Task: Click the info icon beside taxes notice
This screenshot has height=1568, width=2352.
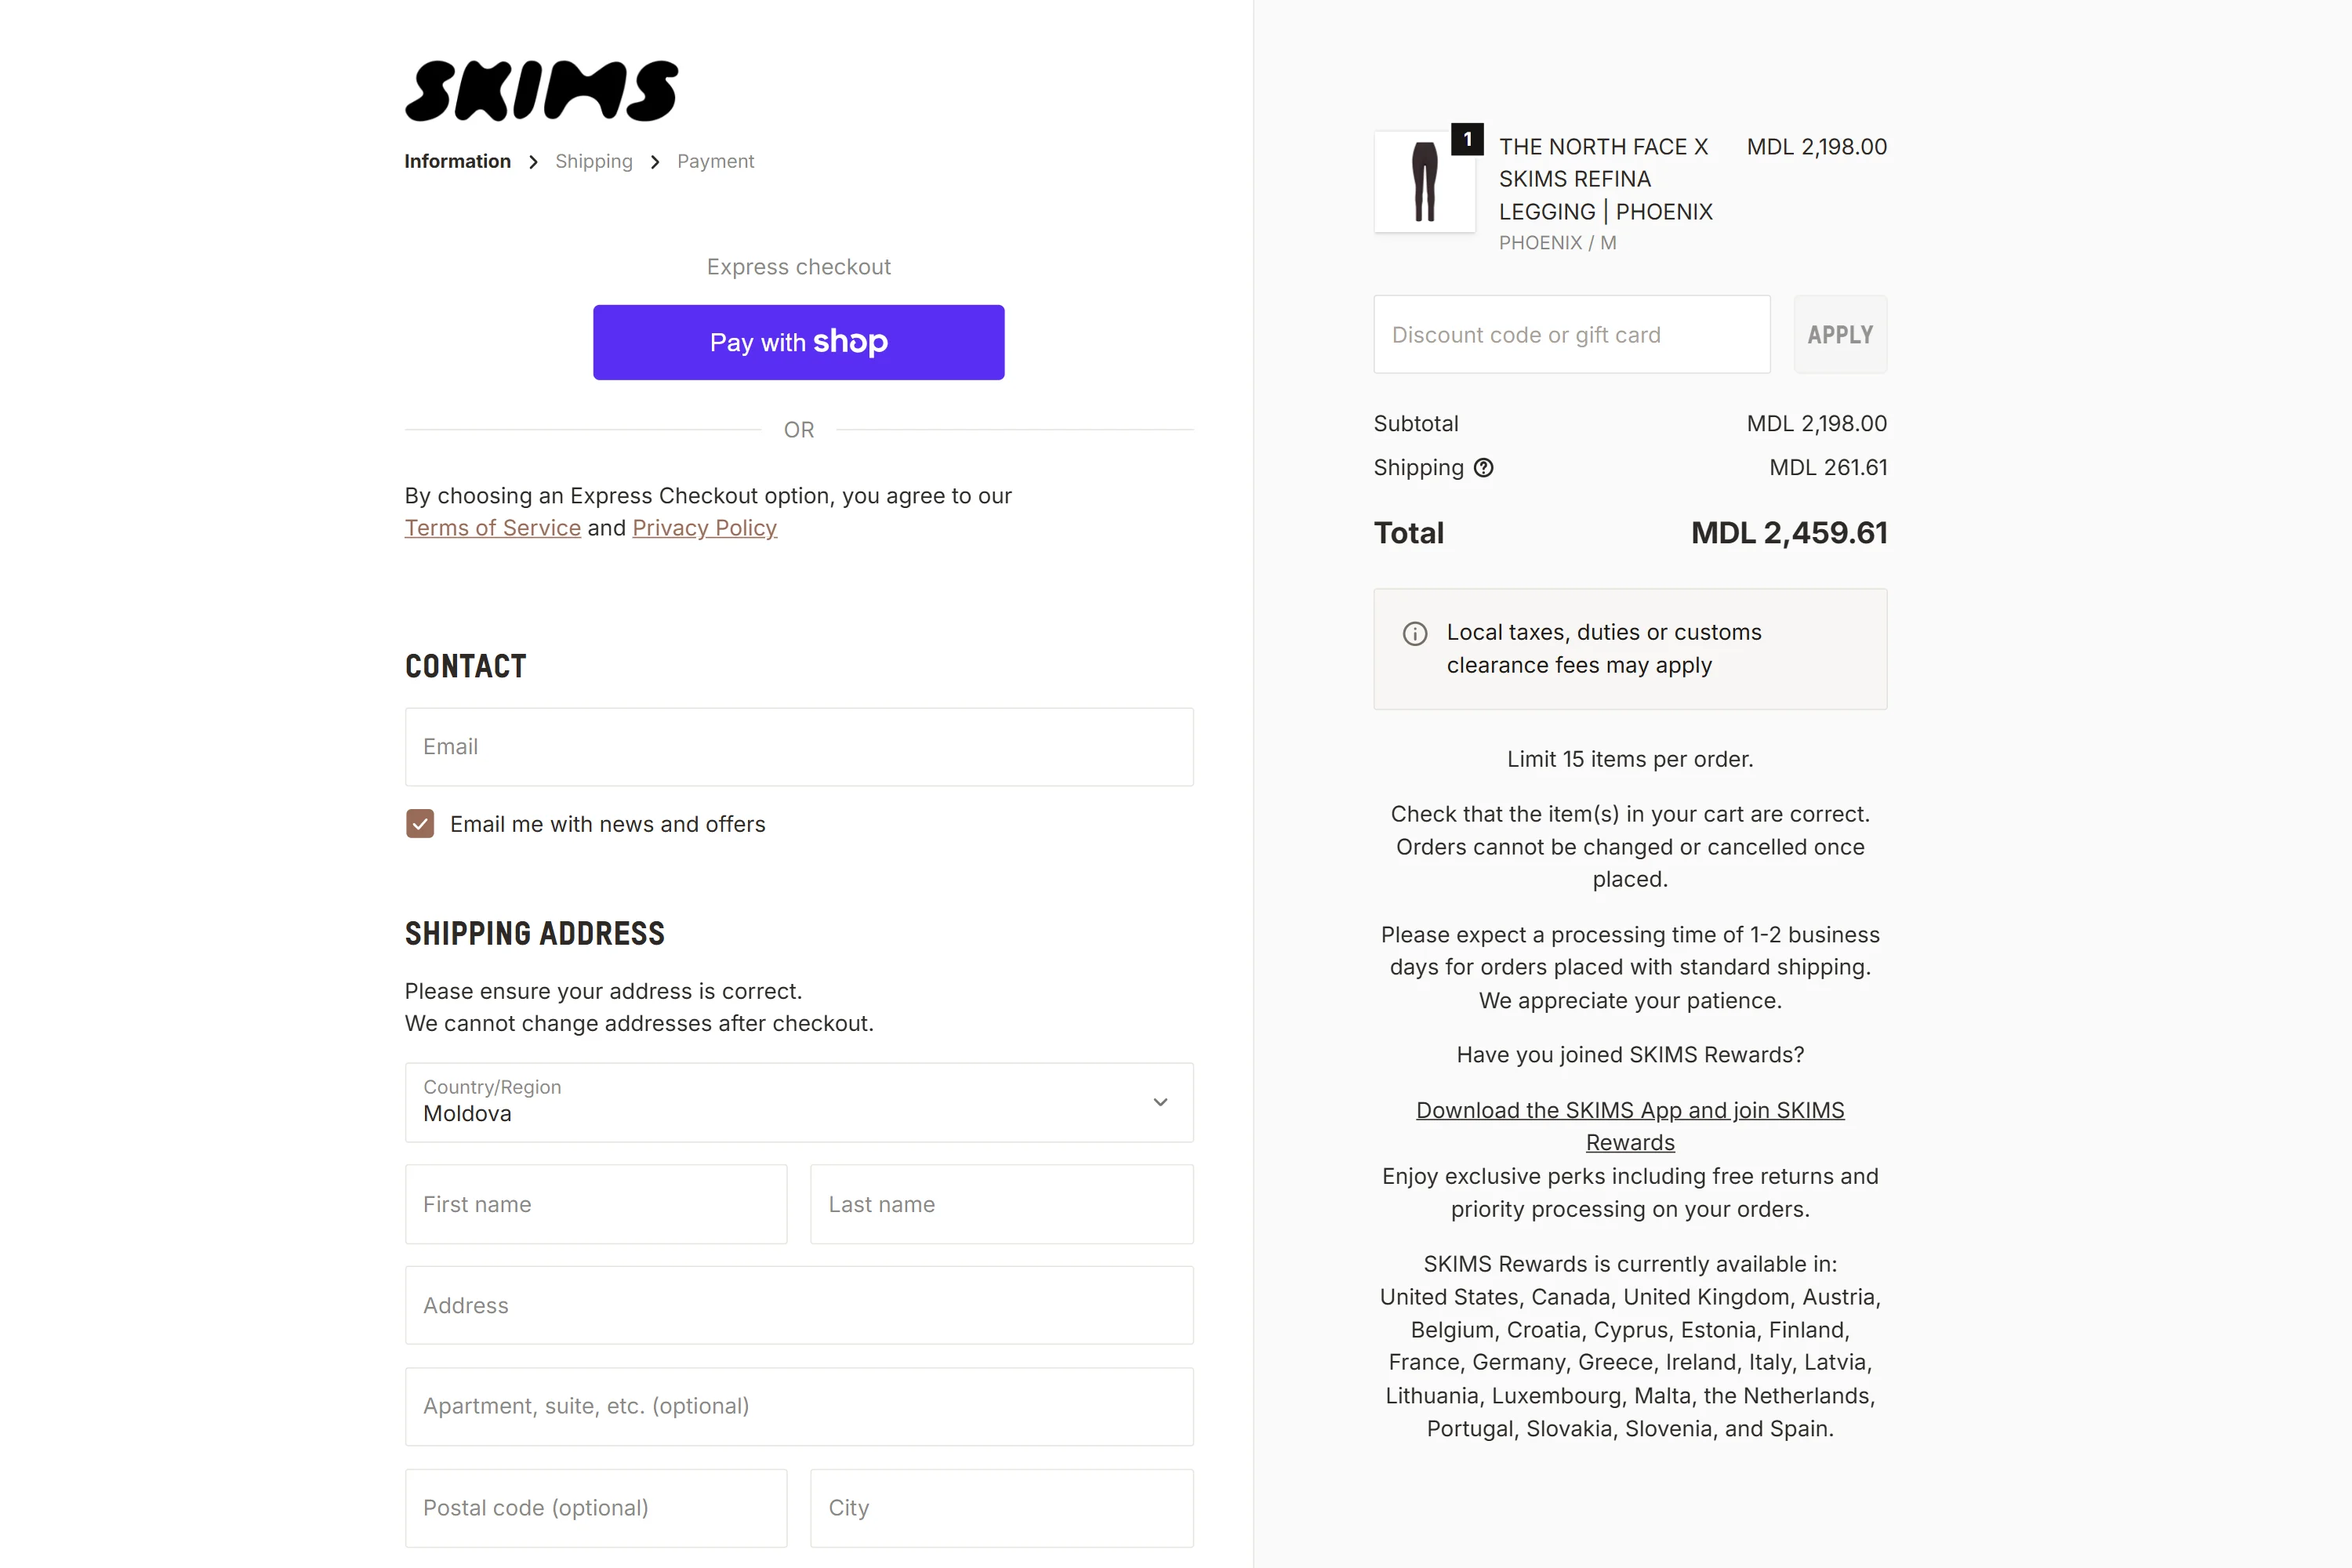Action: coord(1415,634)
